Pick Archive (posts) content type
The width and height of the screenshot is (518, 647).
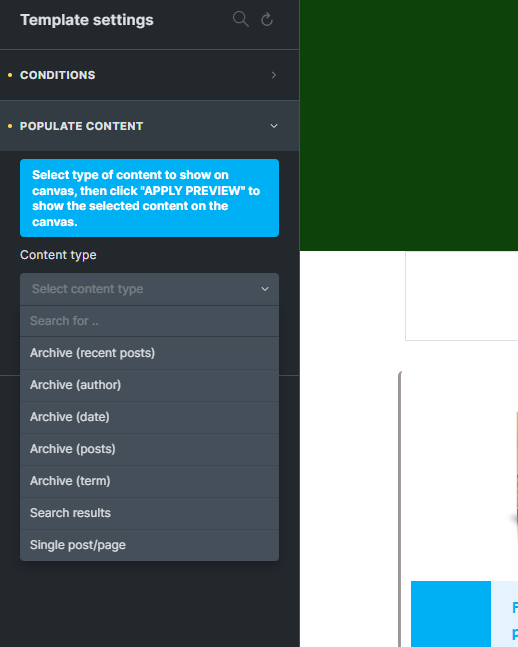(149, 449)
